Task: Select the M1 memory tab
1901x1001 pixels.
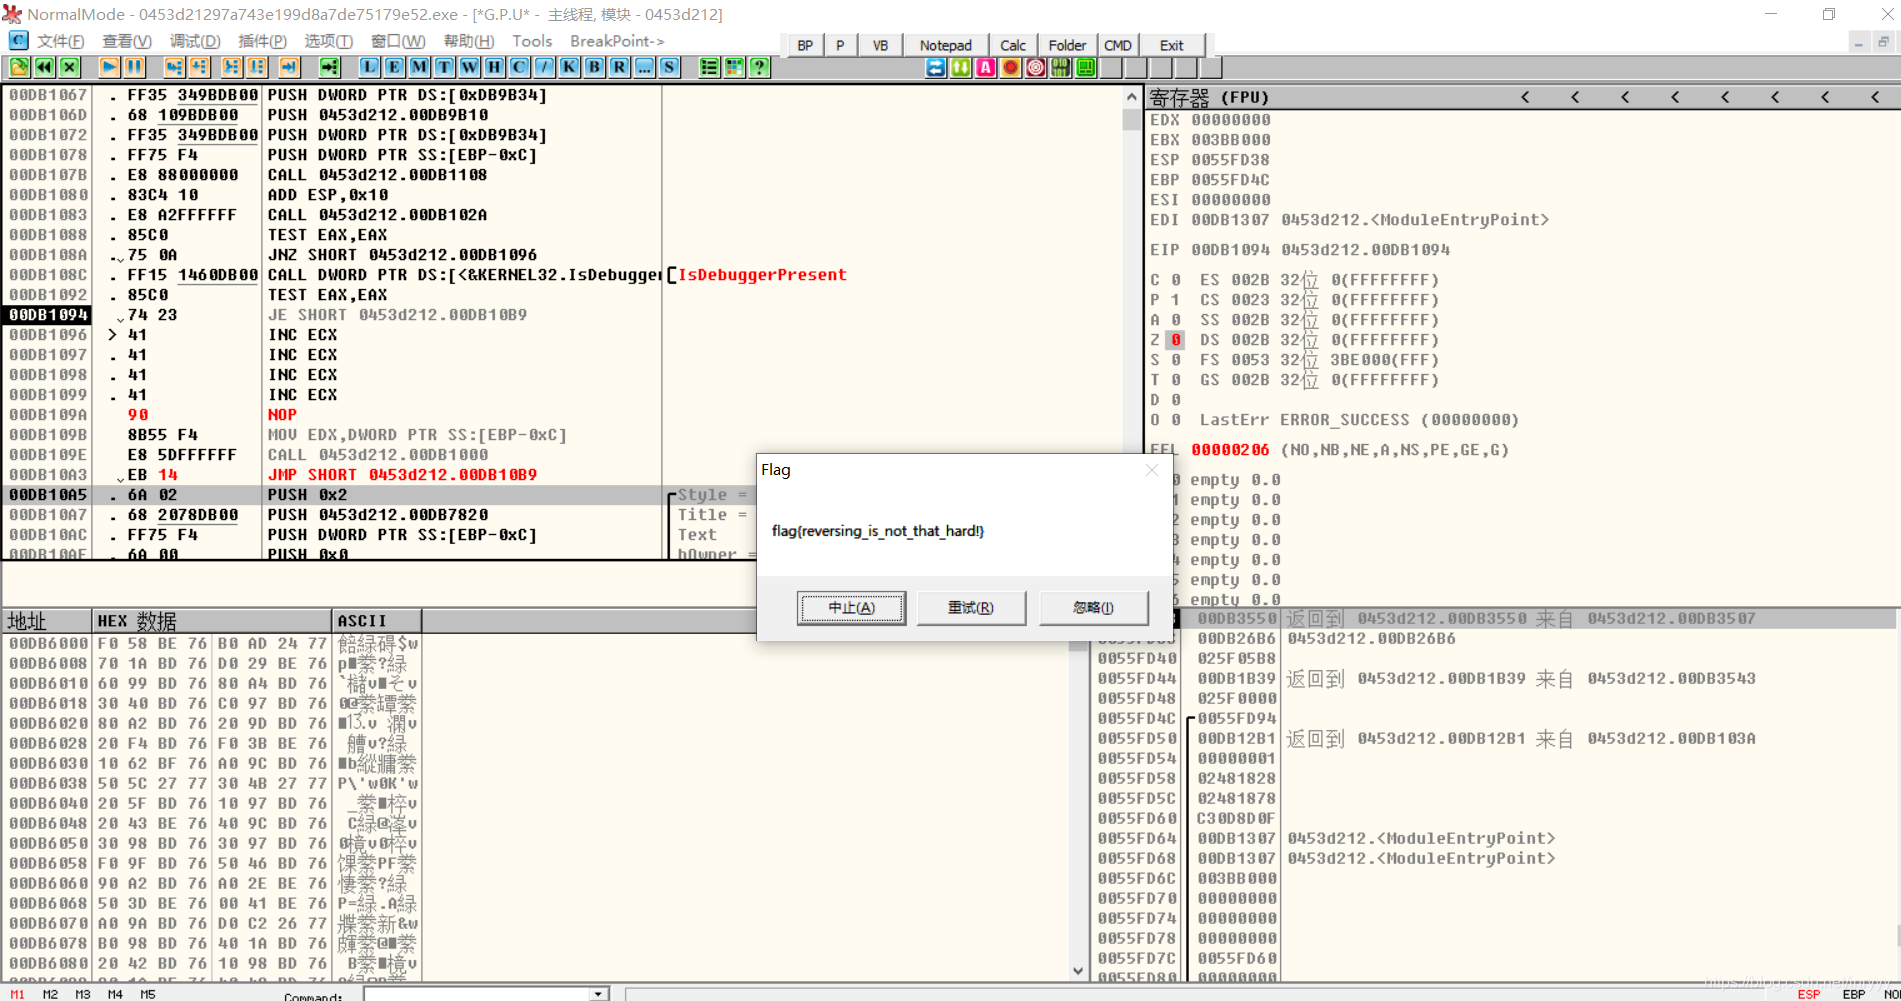Action: click(17, 994)
